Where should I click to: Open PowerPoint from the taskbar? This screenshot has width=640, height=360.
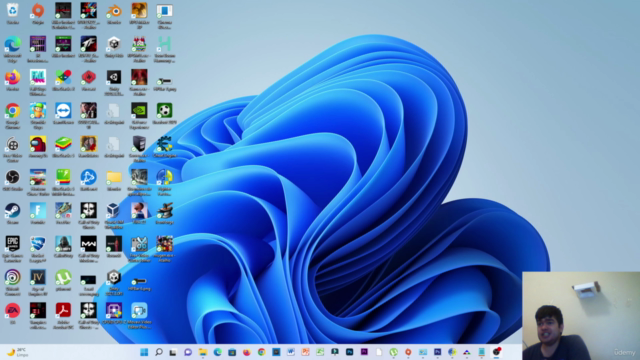click(x=305, y=352)
